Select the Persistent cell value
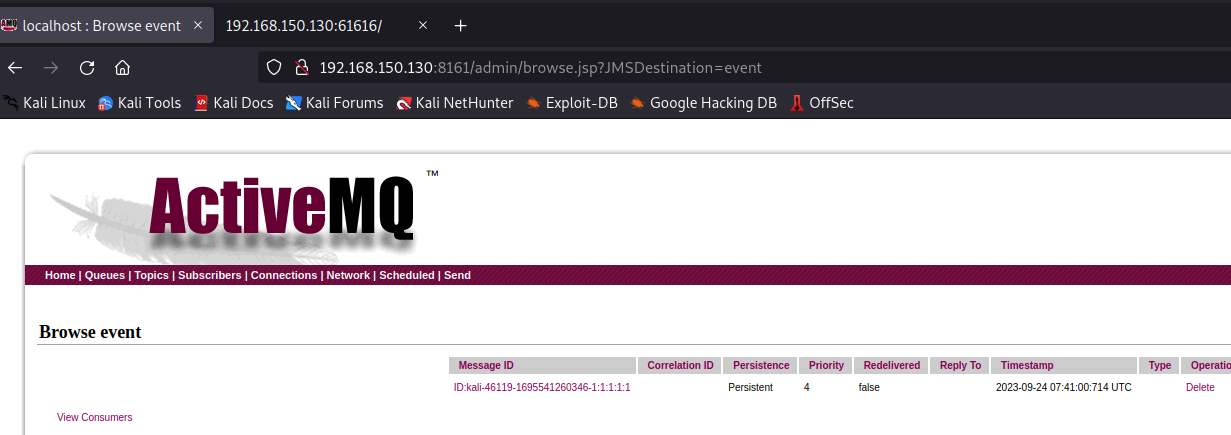Screen dimensions: 1231x435 (x=750, y=387)
